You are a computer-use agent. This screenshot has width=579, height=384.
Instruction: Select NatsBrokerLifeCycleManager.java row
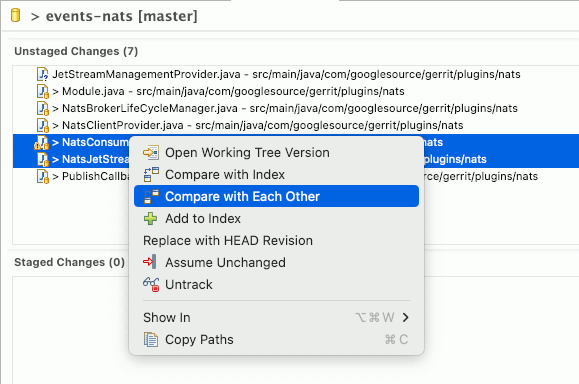point(295,108)
